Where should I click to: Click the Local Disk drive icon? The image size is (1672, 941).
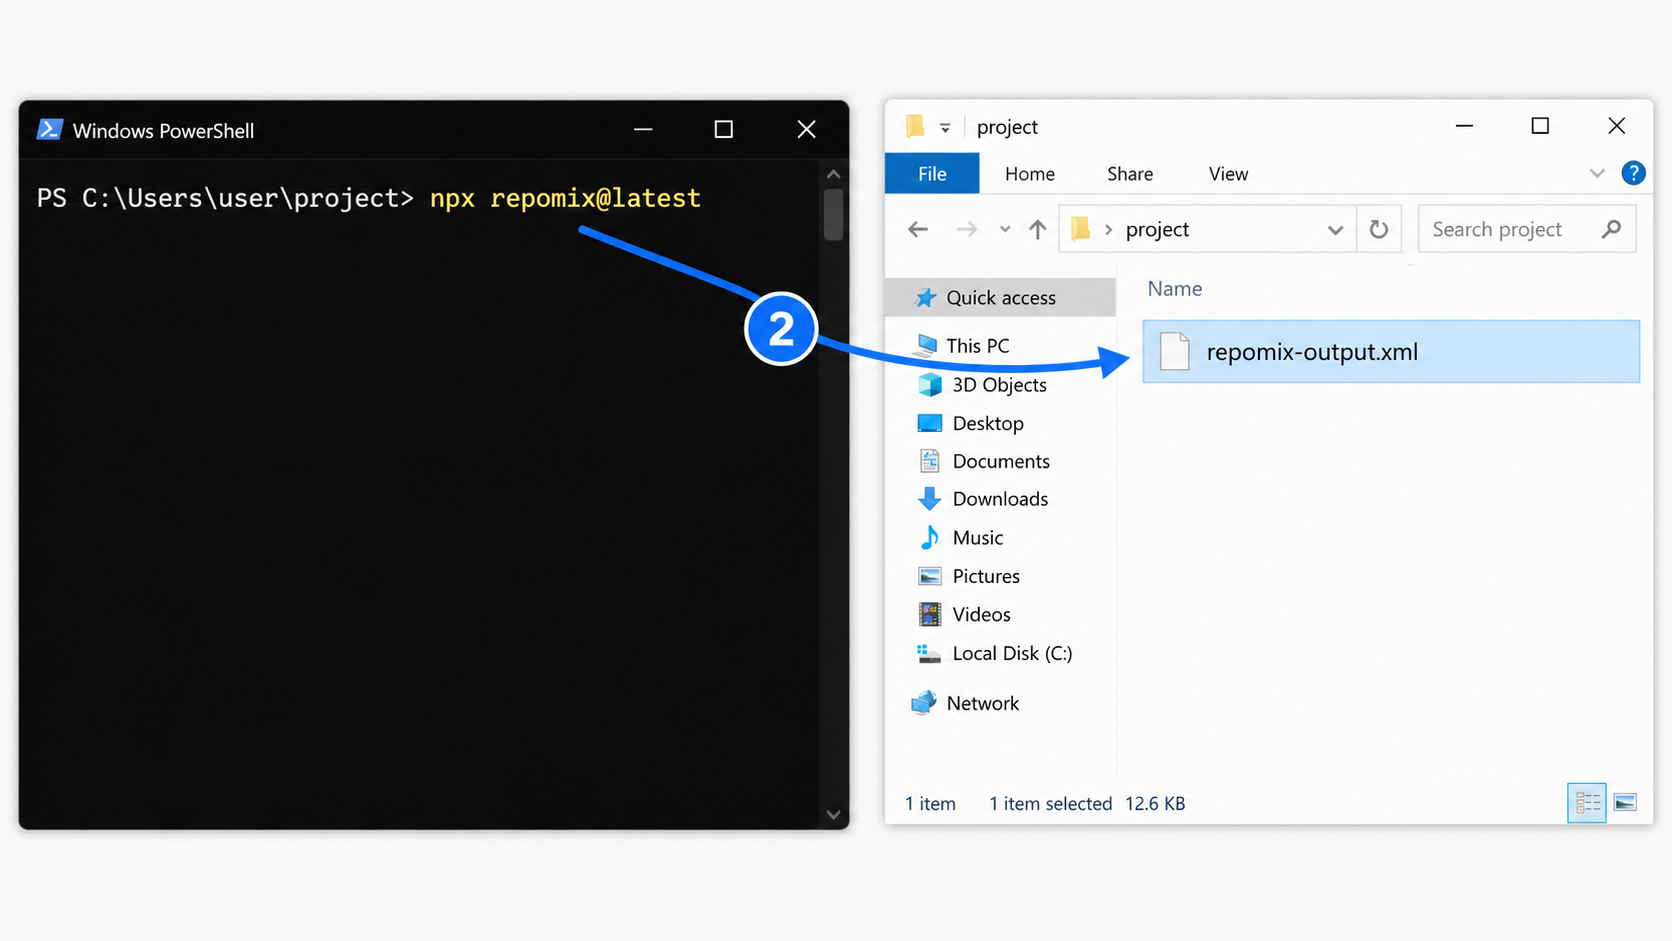point(929,654)
